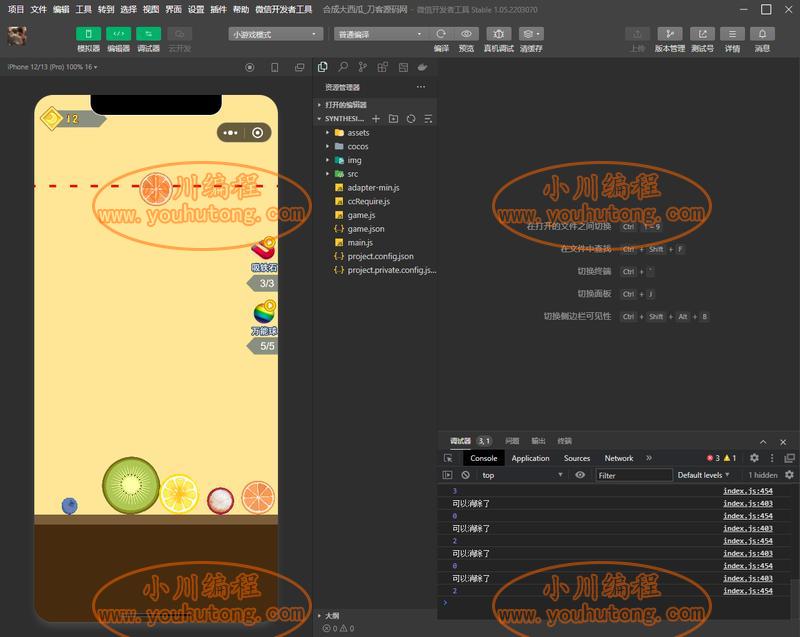Refresh the file explorer tree
The height and width of the screenshot is (637, 800).
[x=411, y=118]
